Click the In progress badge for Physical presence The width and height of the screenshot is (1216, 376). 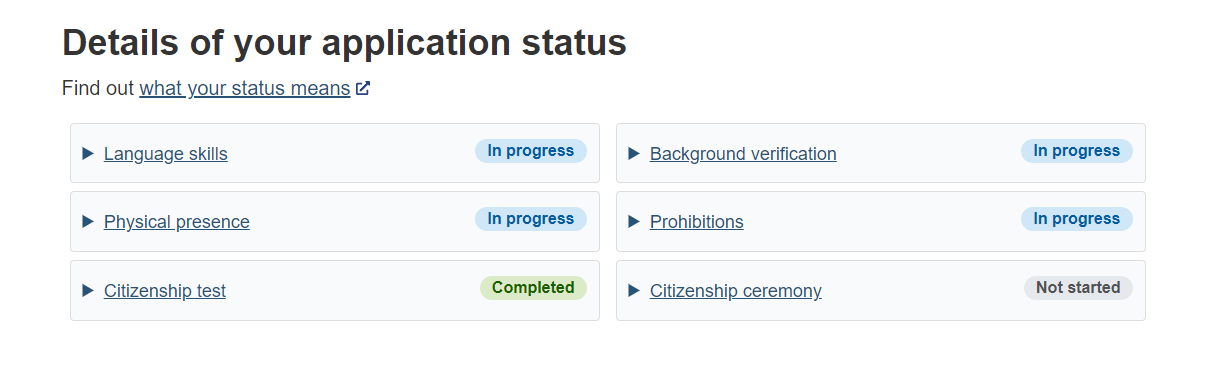[531, 219]
